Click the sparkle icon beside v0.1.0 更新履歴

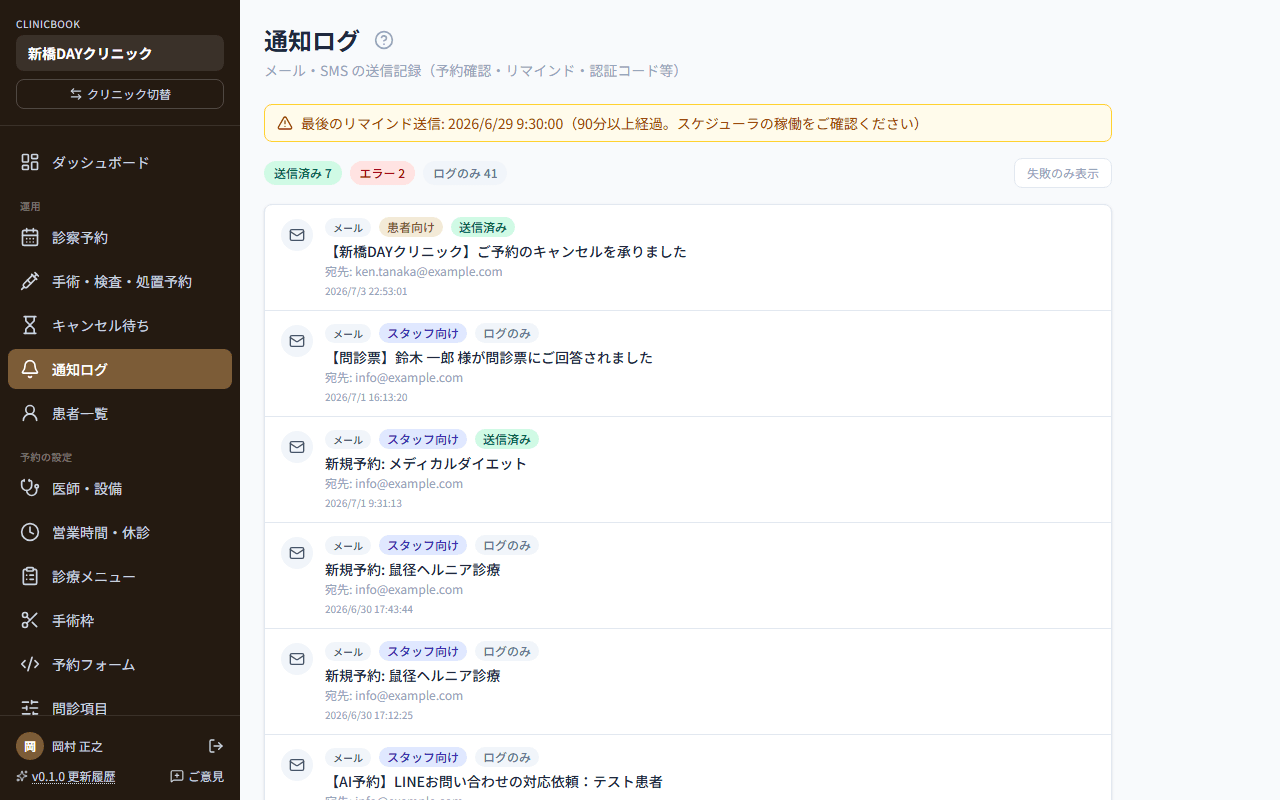coord(22,776)
